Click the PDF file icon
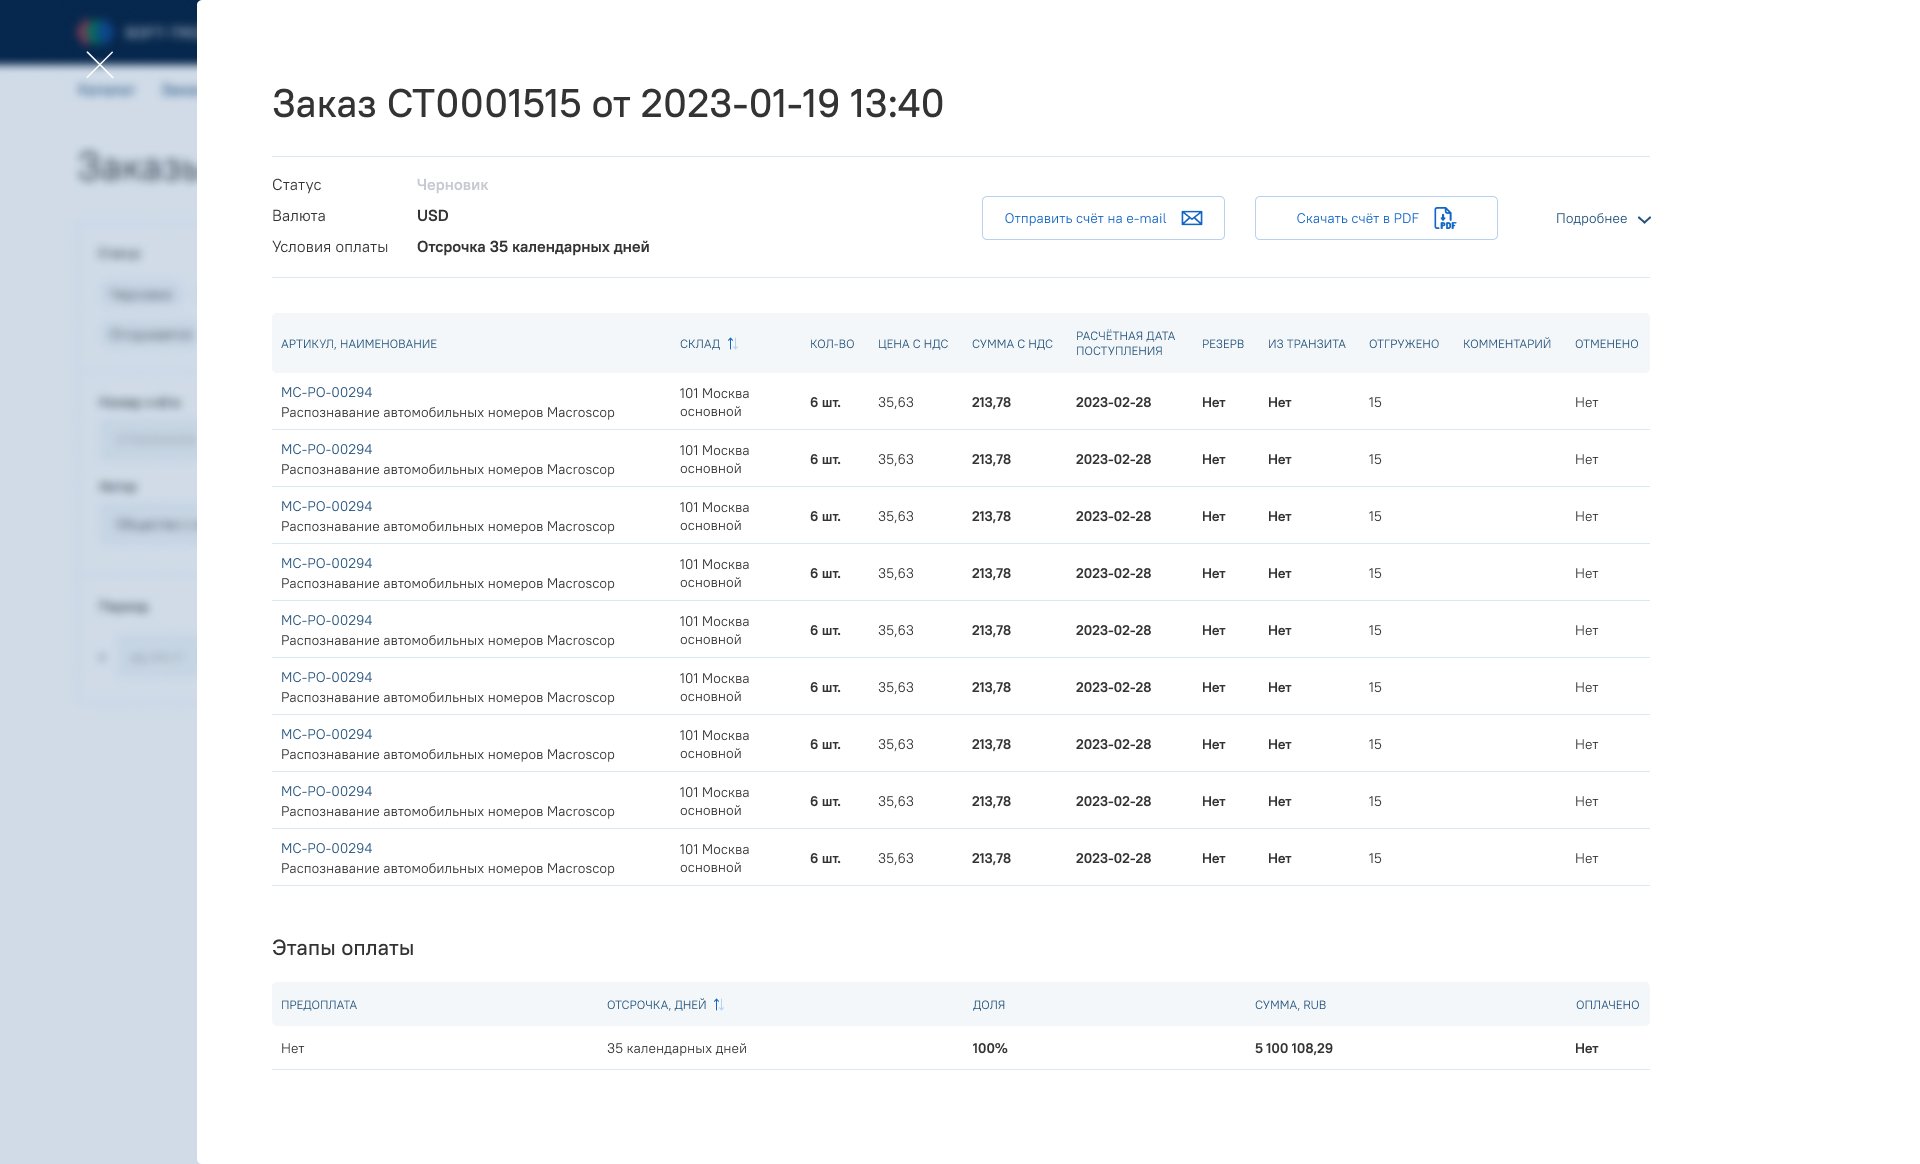This screenshot has width=1920, height=1164. (x=1444, y=218)
